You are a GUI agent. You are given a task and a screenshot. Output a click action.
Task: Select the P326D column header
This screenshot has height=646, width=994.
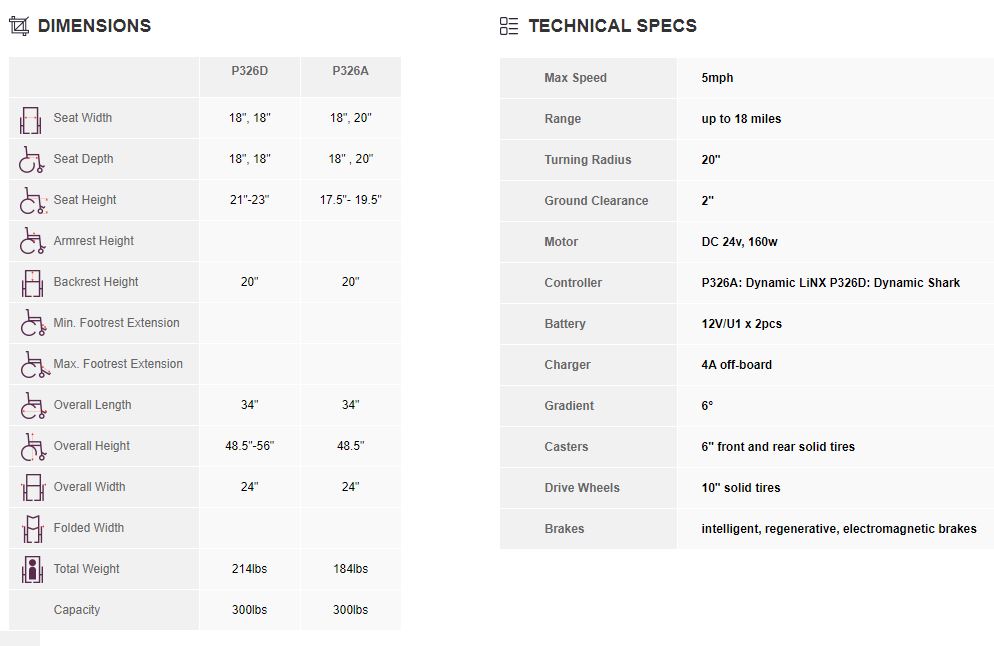[x=249, y=71]
